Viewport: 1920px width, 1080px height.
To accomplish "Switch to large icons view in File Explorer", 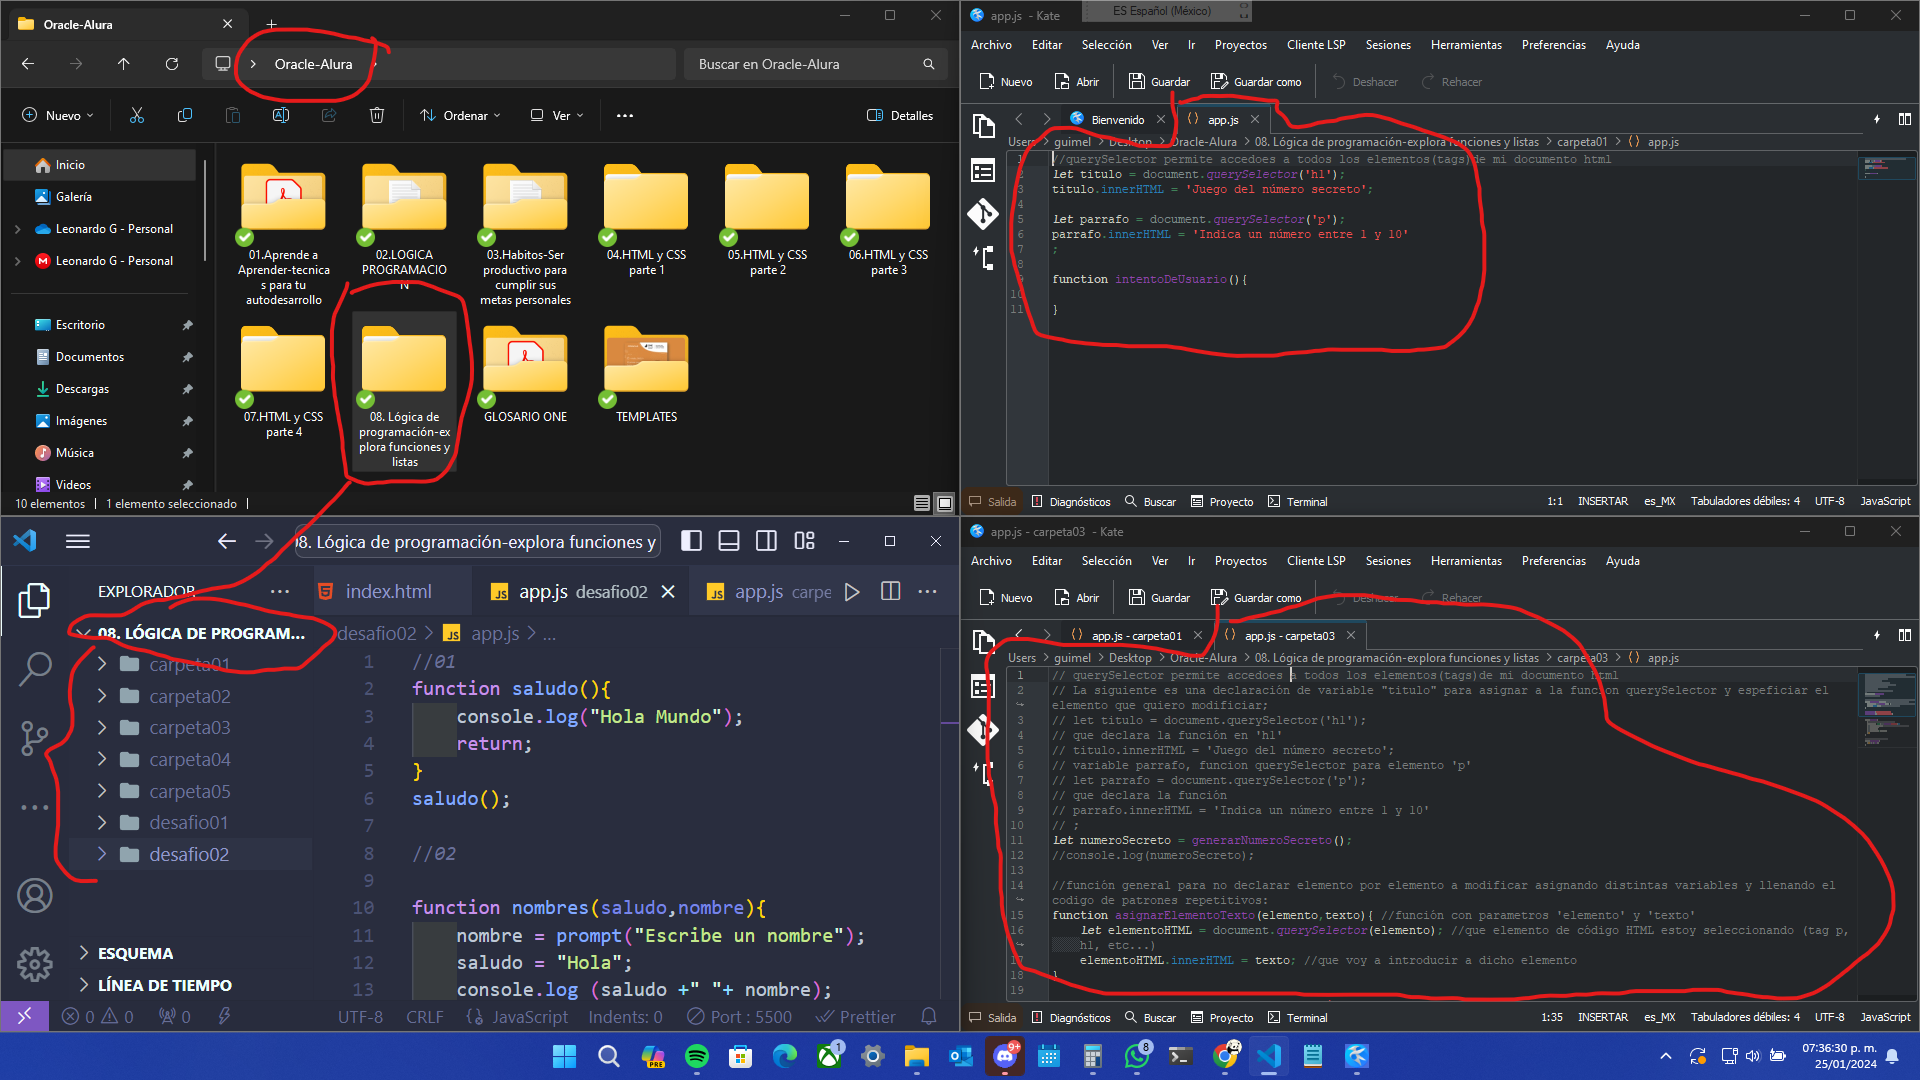I will tap(944, 503).
